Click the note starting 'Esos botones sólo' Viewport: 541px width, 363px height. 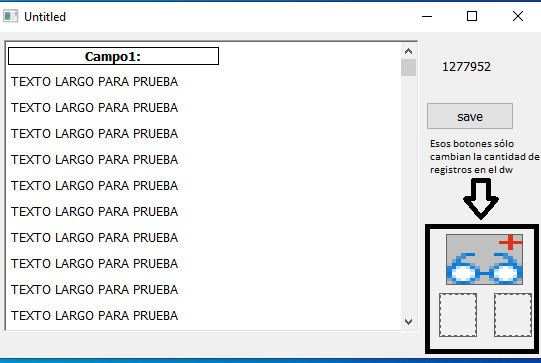(484, 157)
